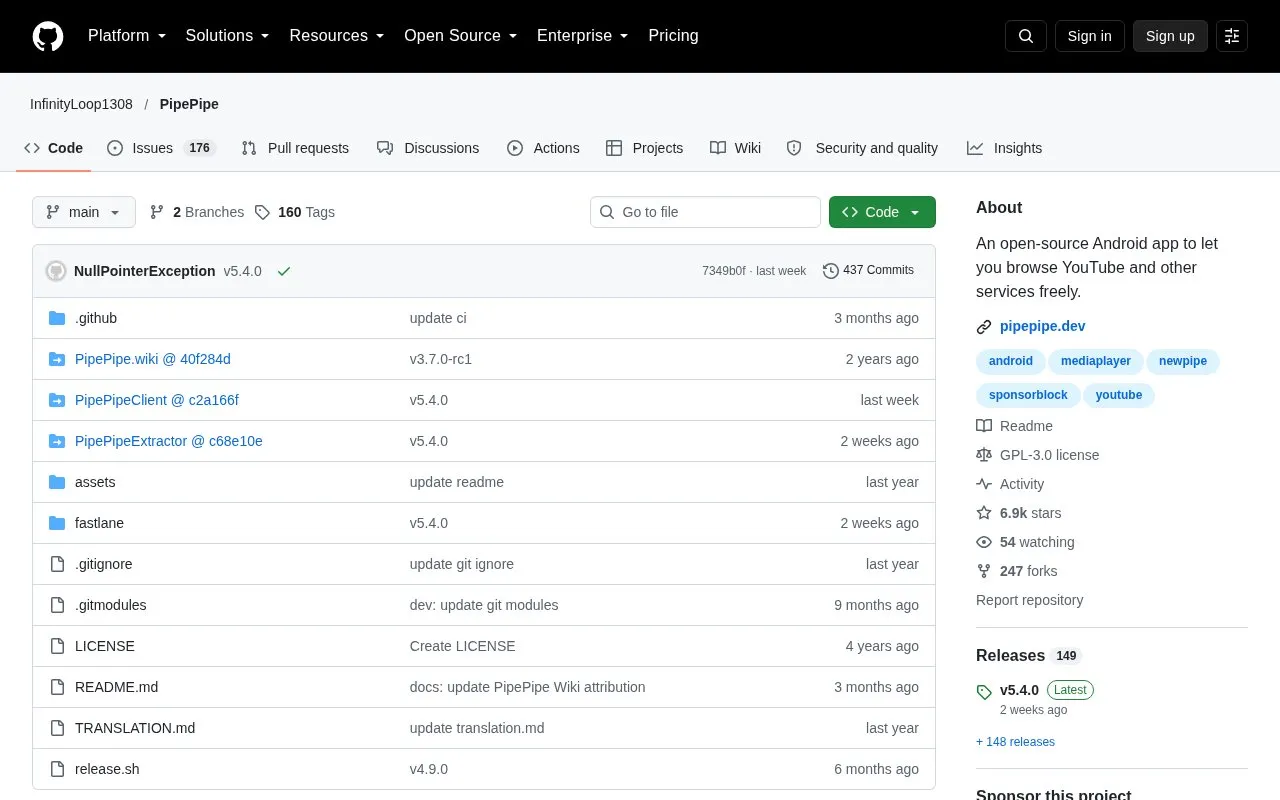Screen dimensions: 1280x800
Task: Open TRANSLATION.md file
Action: point(135,728)
